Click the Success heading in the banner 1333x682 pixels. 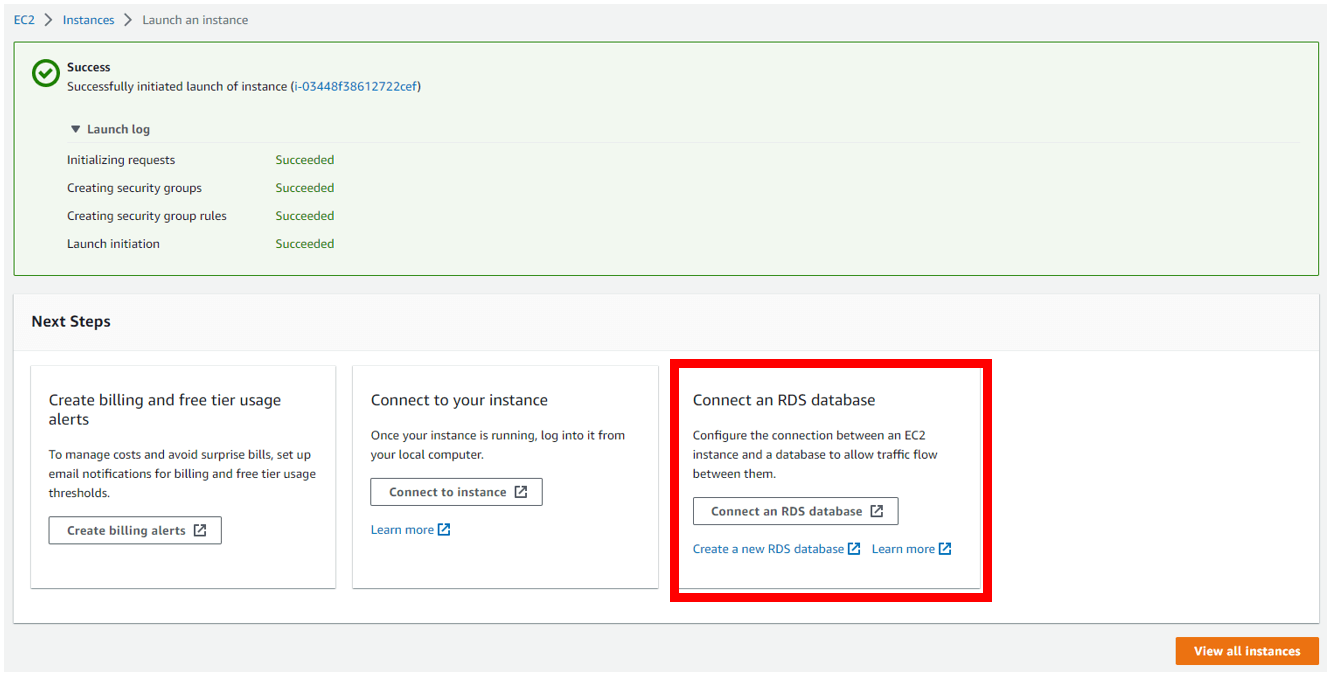point(89,68)
